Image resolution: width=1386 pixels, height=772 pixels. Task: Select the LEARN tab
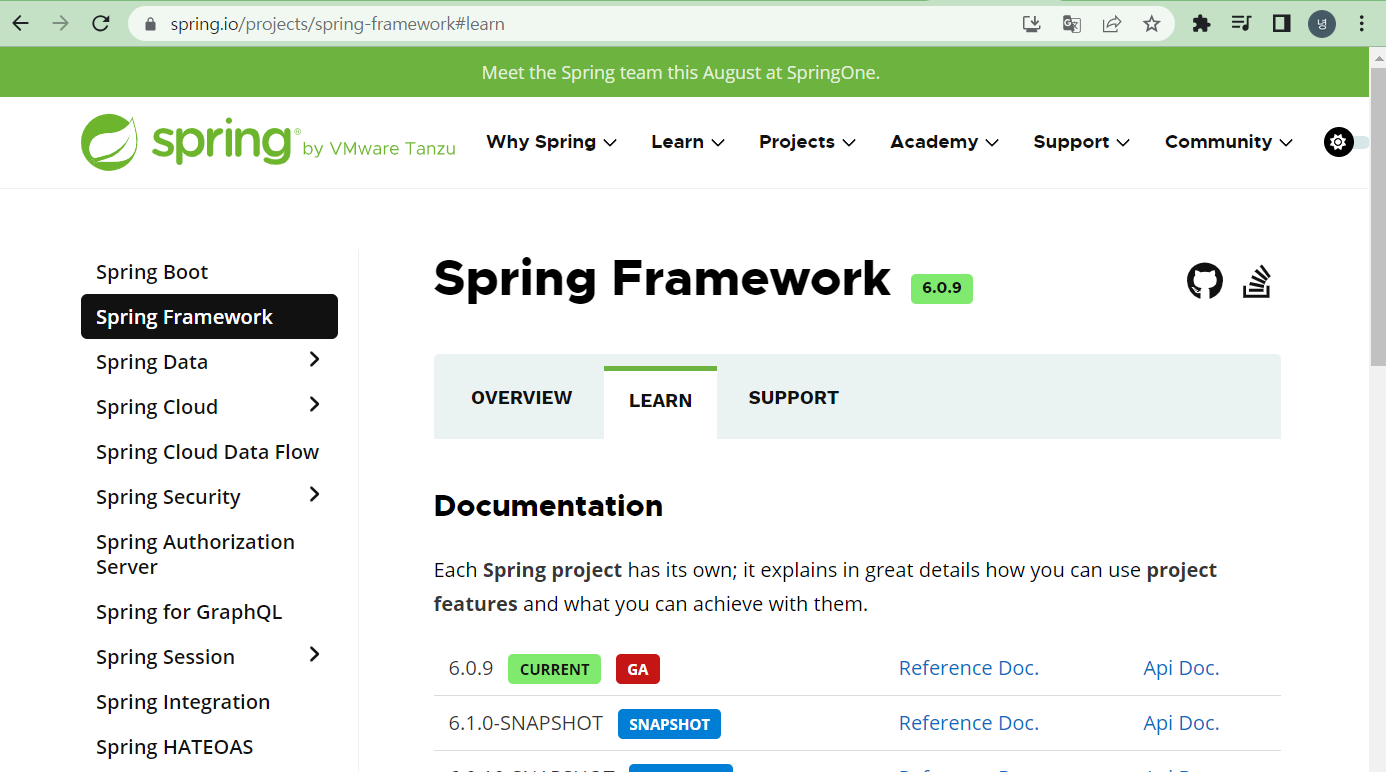[x=660, y=401]
